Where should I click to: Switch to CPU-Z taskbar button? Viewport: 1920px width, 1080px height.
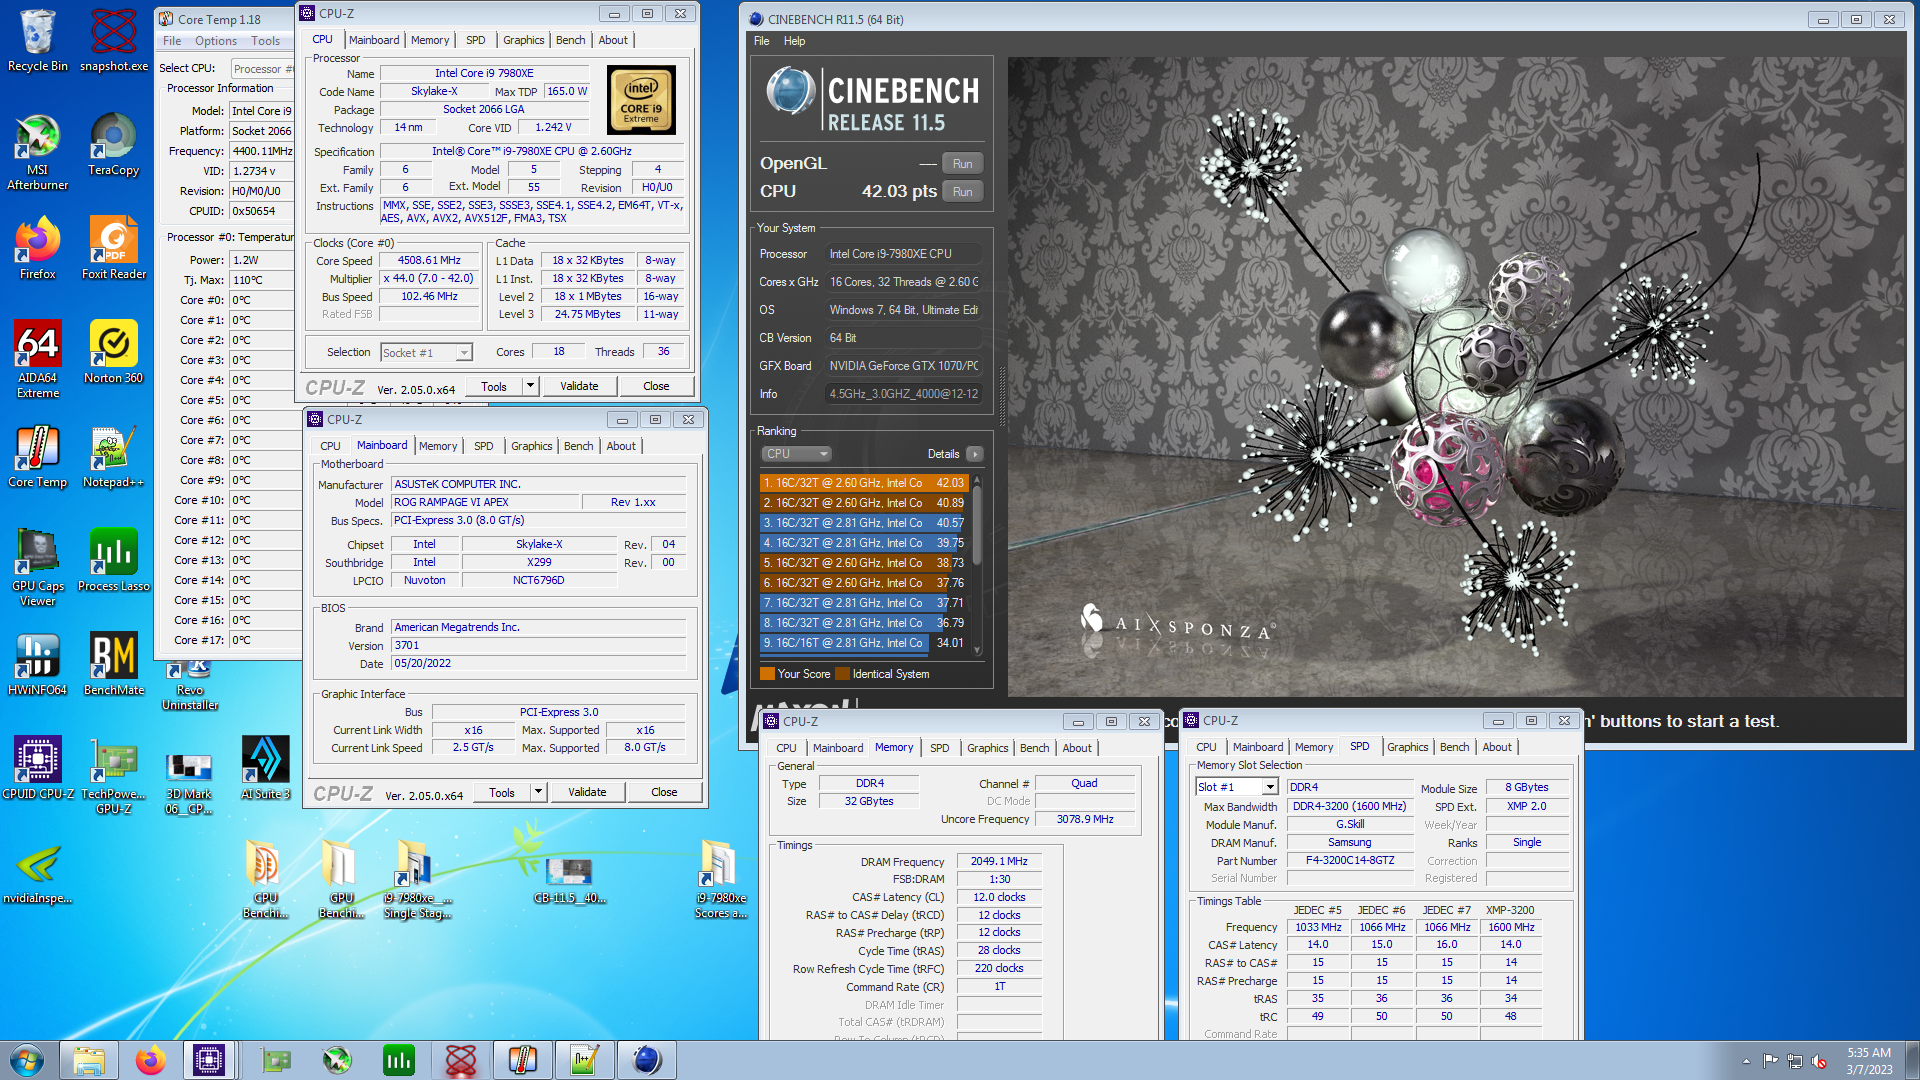click(x=209, y=1060)
